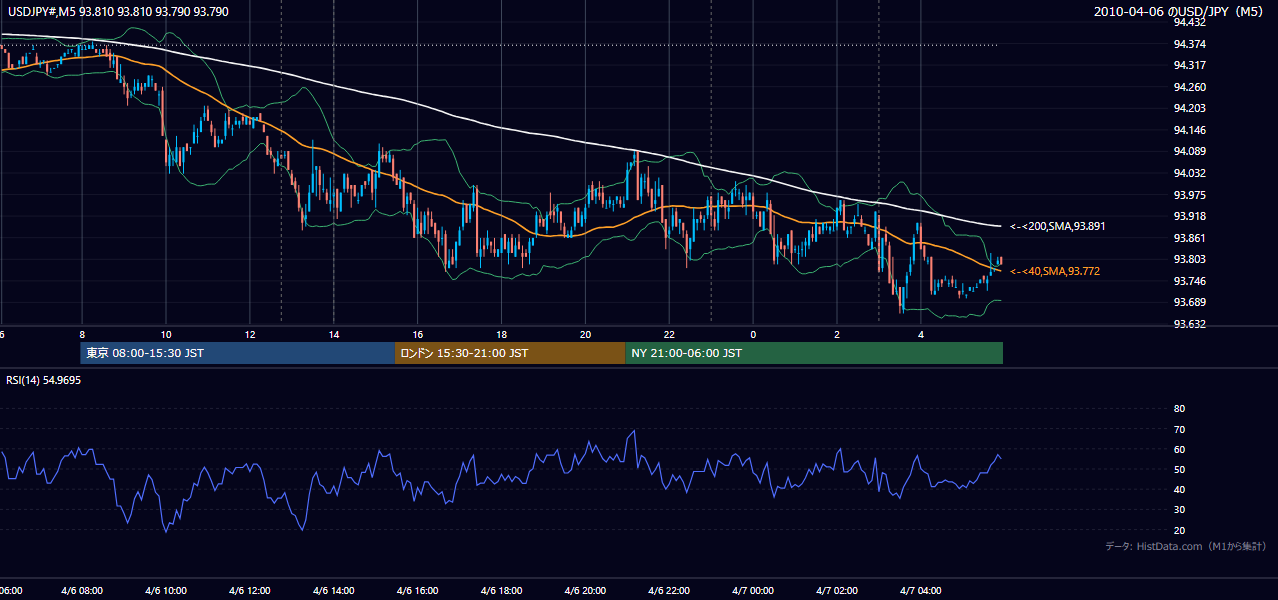This screenshot has width=1278, height=600.
Task: Select the NY 21:00-06:00 JST session bar
Action: click(x=814, y=353)
